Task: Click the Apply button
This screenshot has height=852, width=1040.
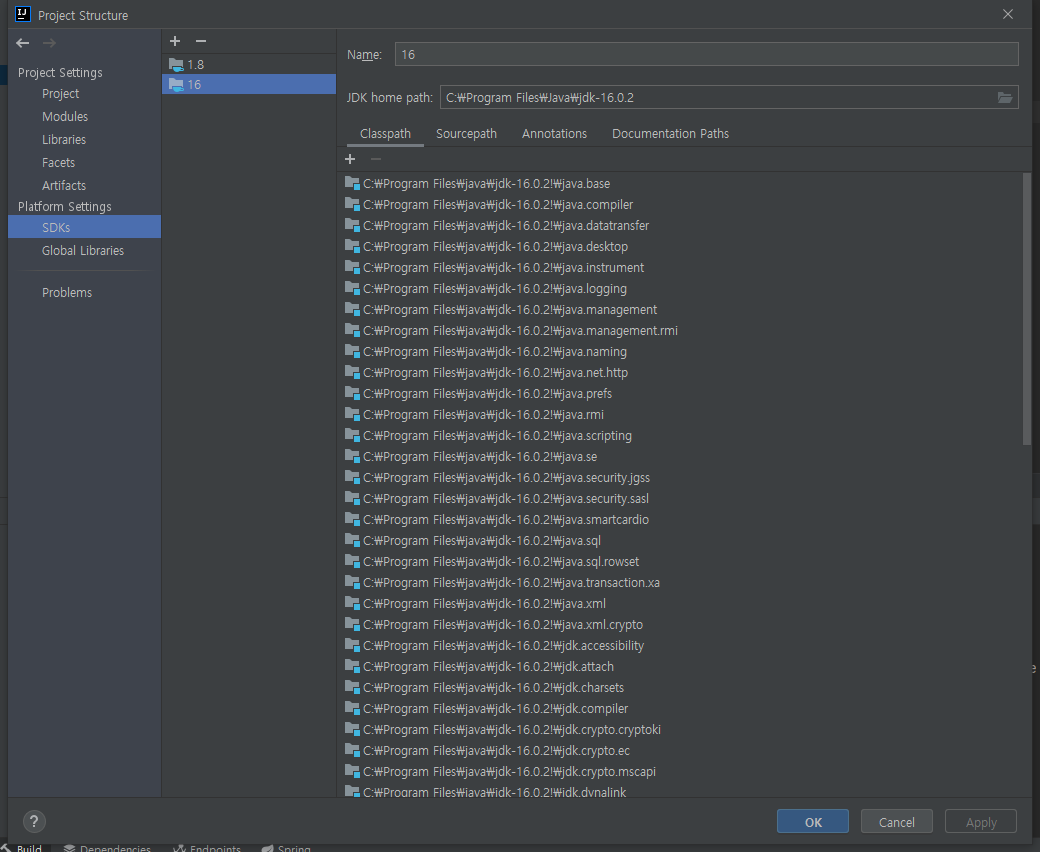Action: 981,822
